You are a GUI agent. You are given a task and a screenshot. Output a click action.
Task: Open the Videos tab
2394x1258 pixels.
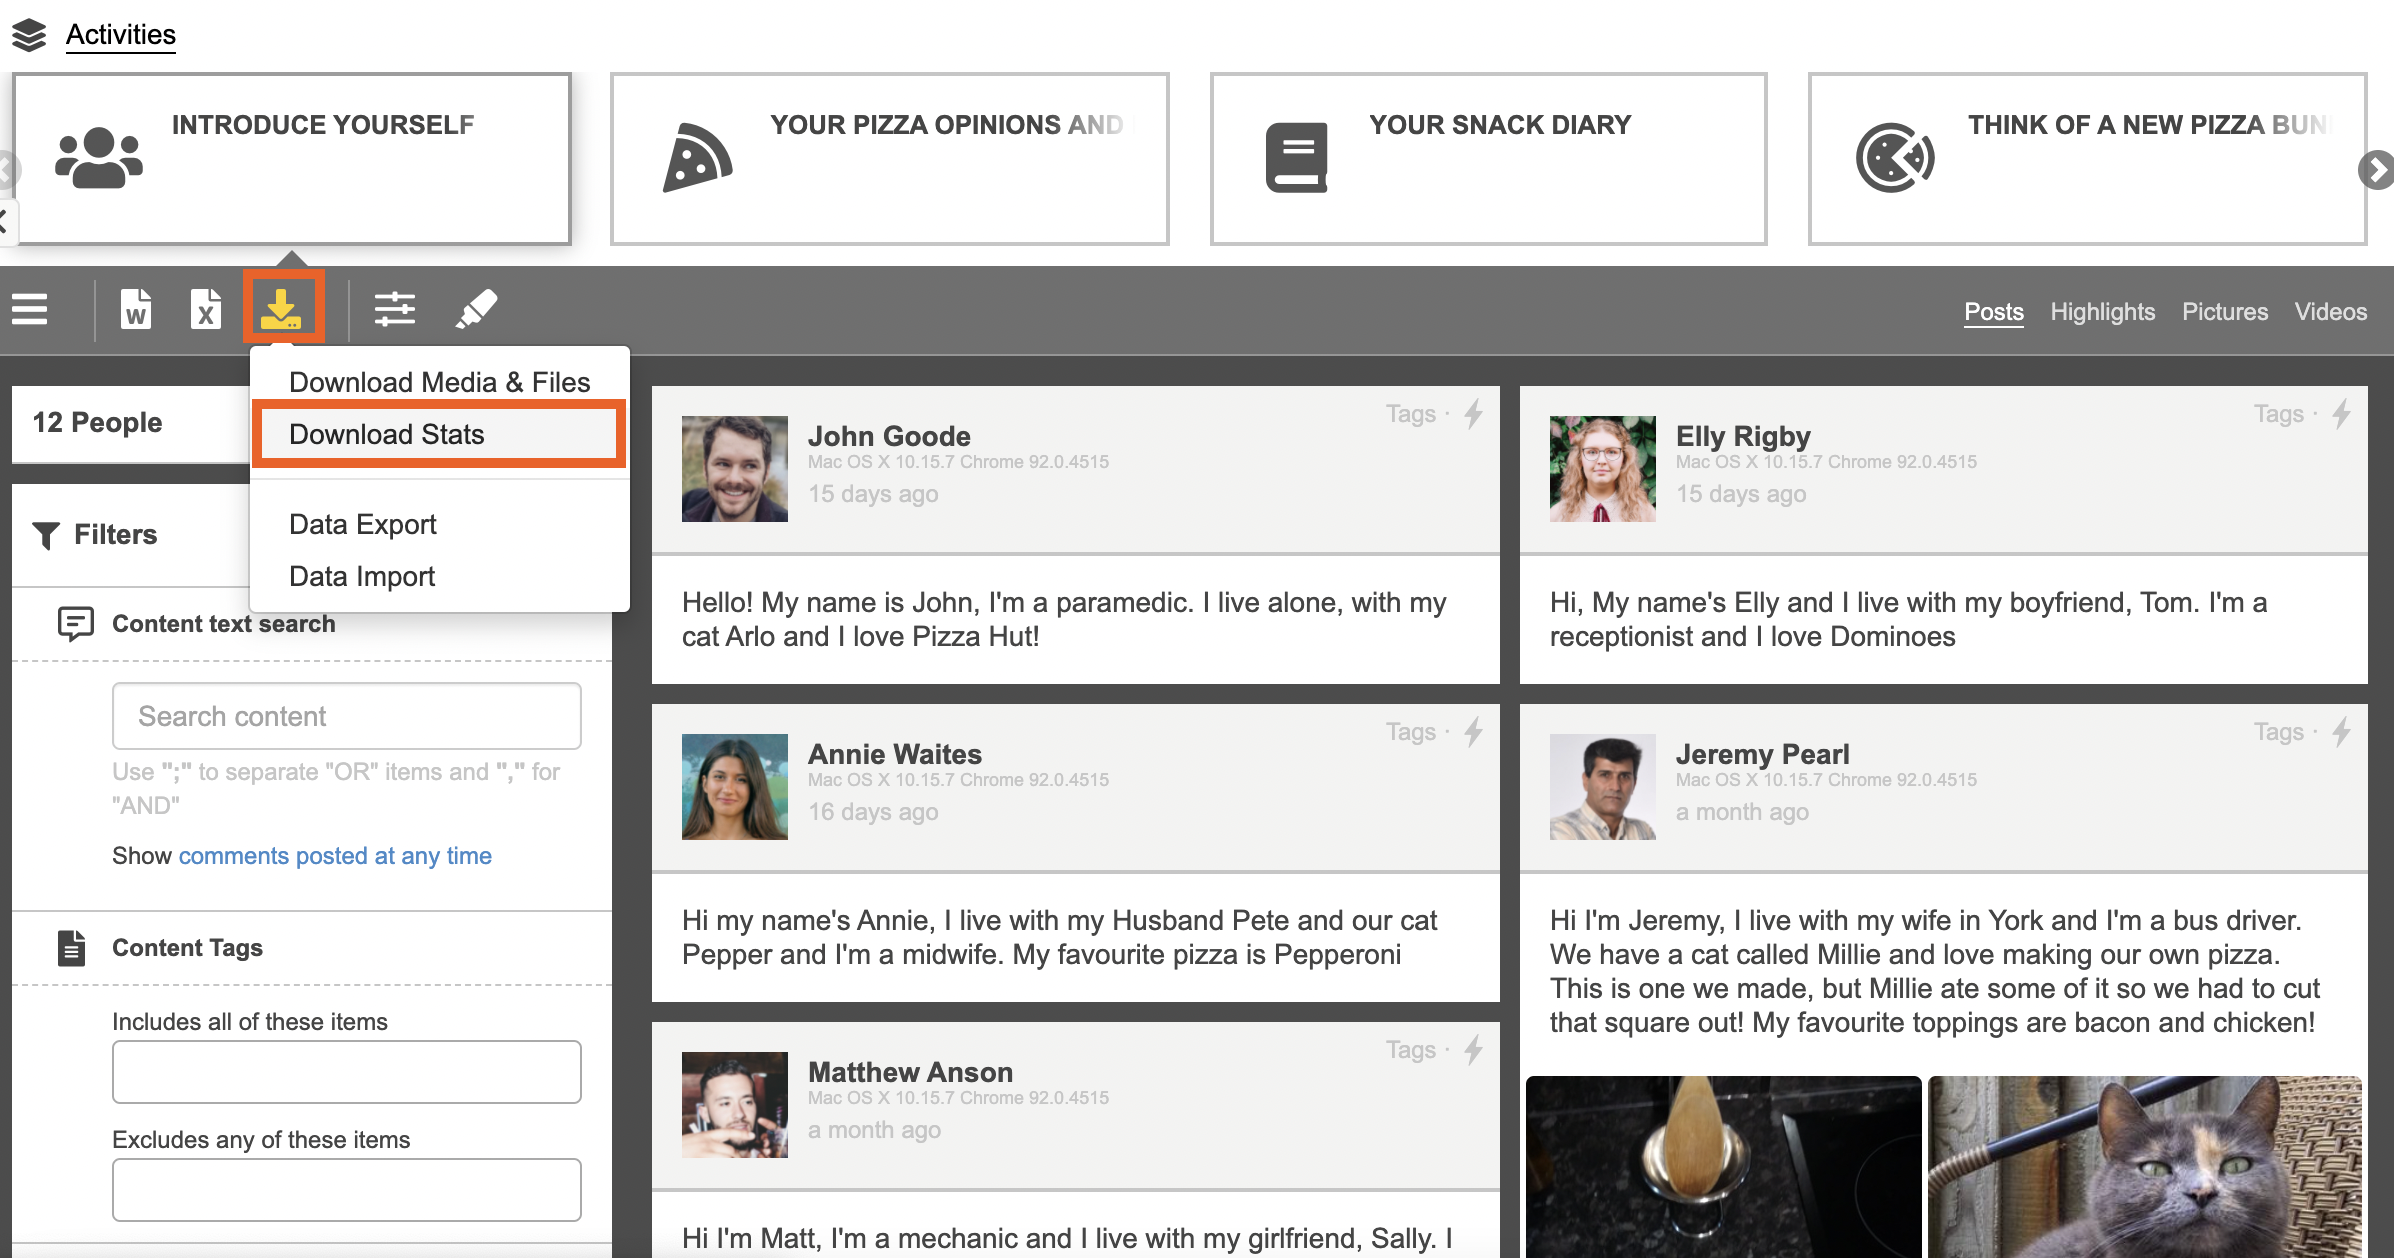[x=2330, y=312]
